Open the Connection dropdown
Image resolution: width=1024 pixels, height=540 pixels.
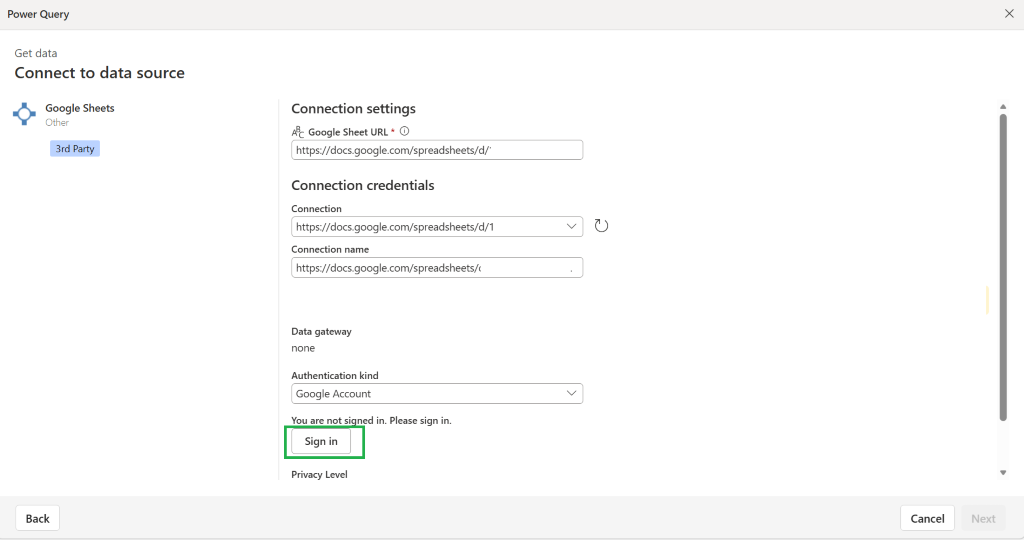pyautogui.click(x=437, y=227)
